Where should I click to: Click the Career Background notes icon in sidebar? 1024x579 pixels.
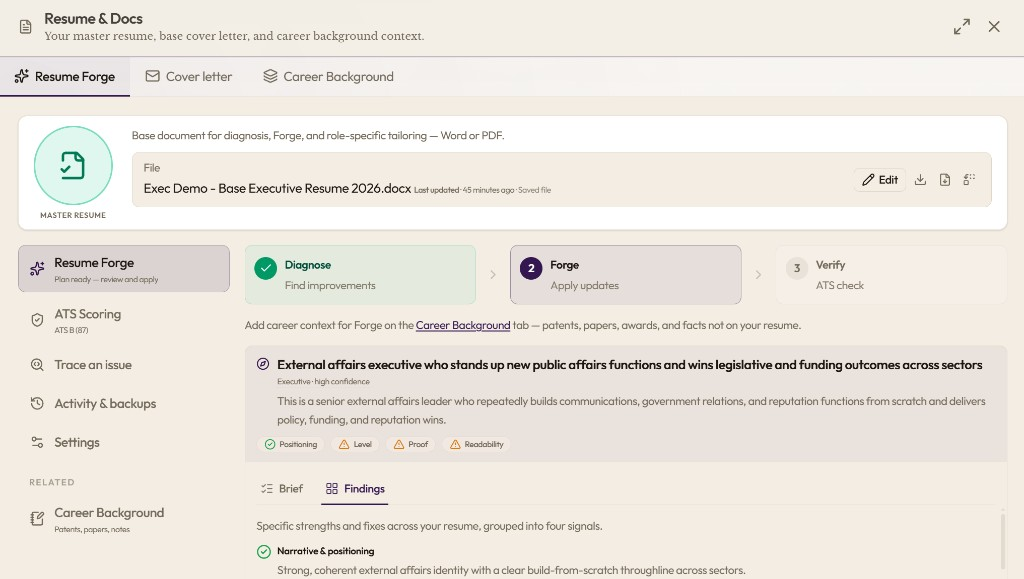pos(37,518)
